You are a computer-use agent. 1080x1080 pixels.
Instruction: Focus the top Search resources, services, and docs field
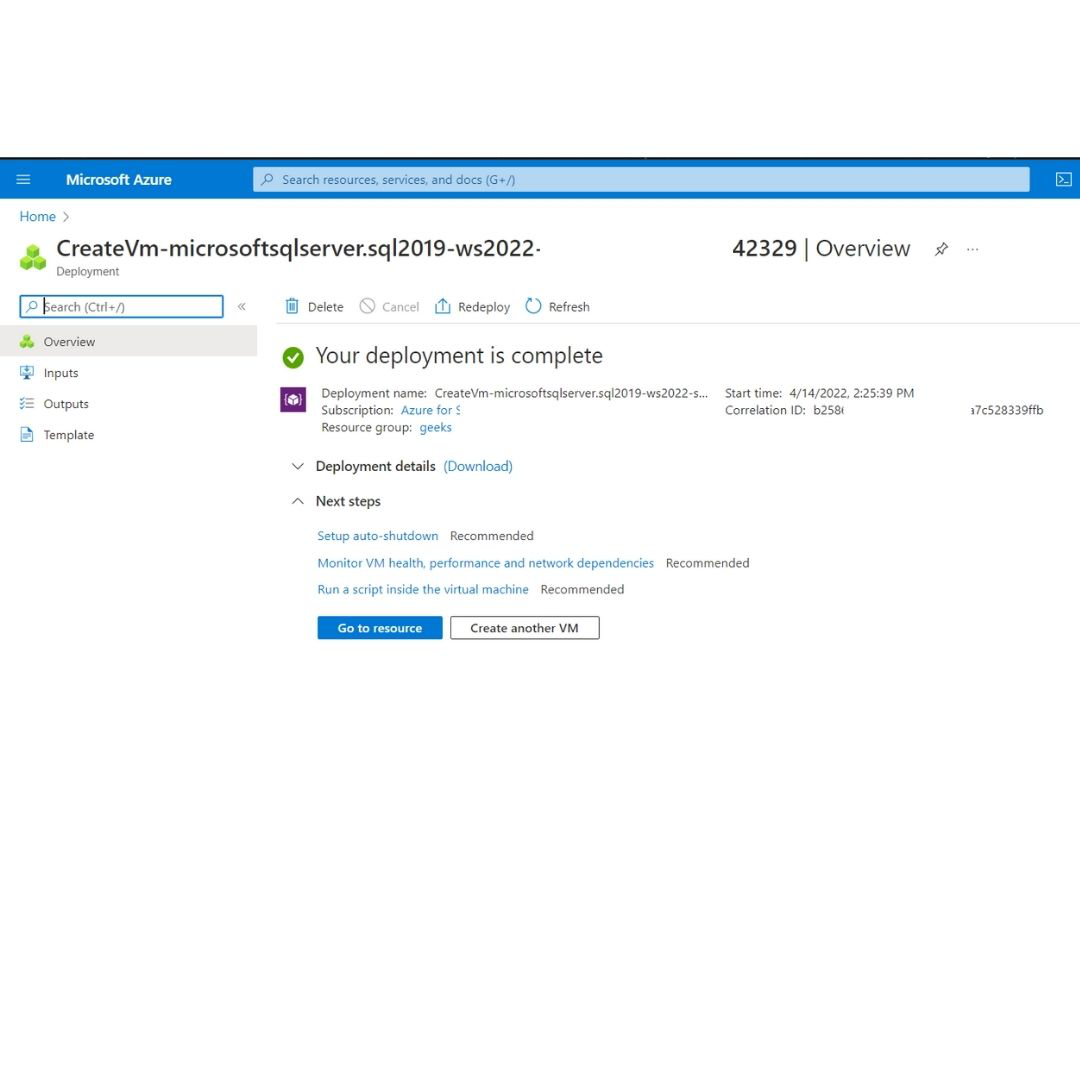coord(641,180)
